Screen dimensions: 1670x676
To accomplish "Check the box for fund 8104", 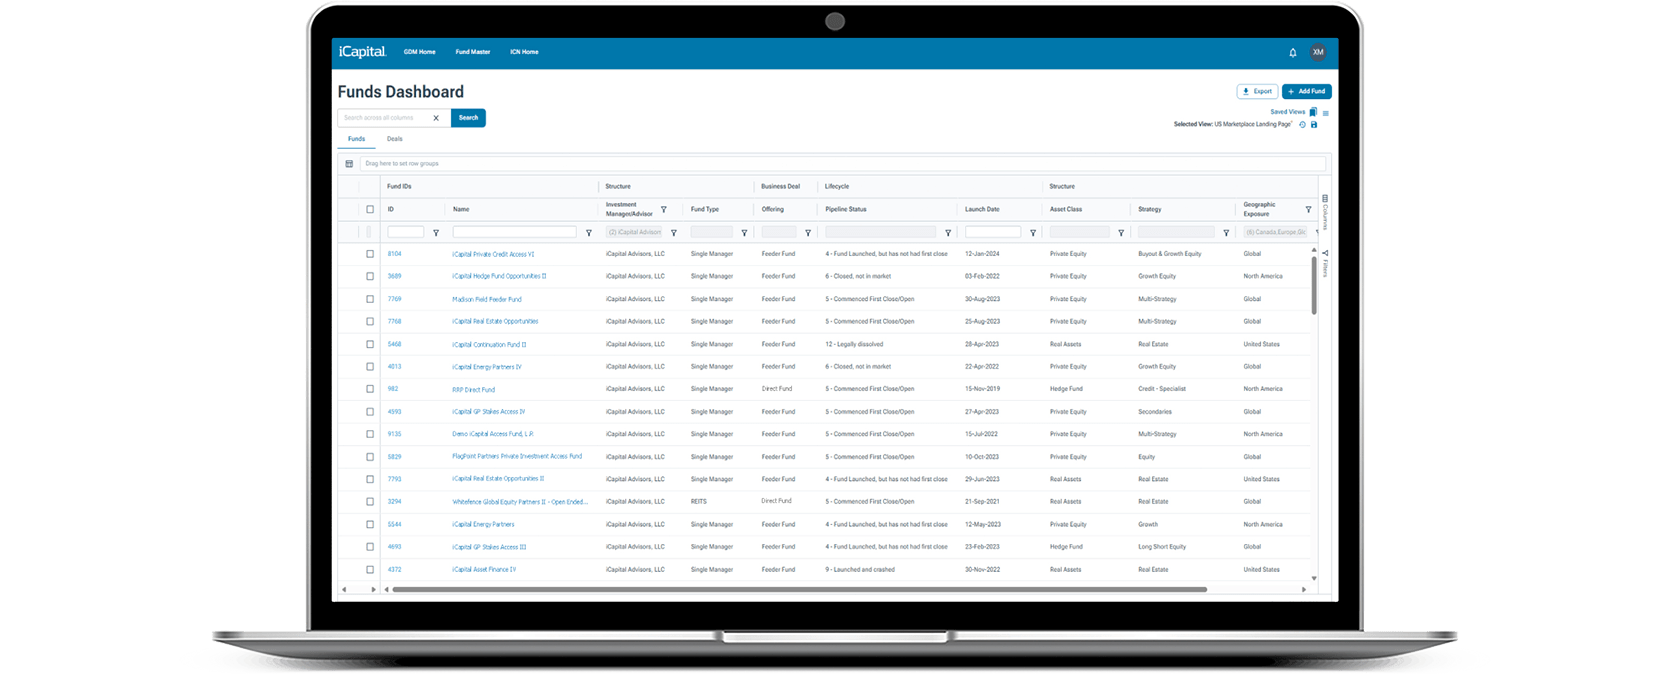I will [370, 254].
